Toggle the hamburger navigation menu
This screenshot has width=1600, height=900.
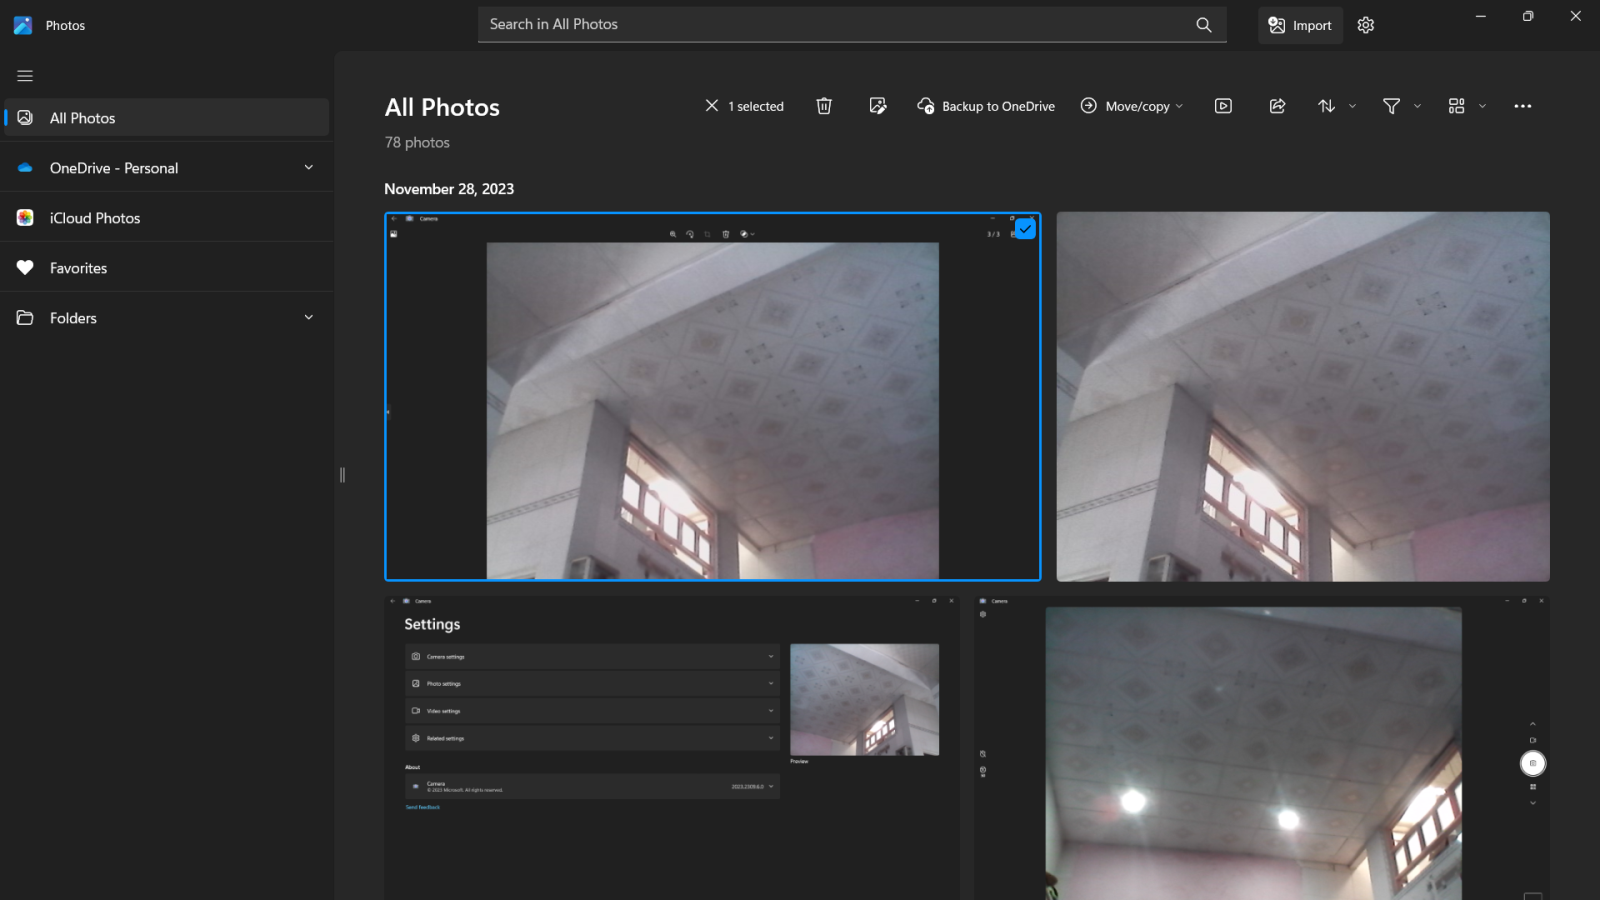25,76
